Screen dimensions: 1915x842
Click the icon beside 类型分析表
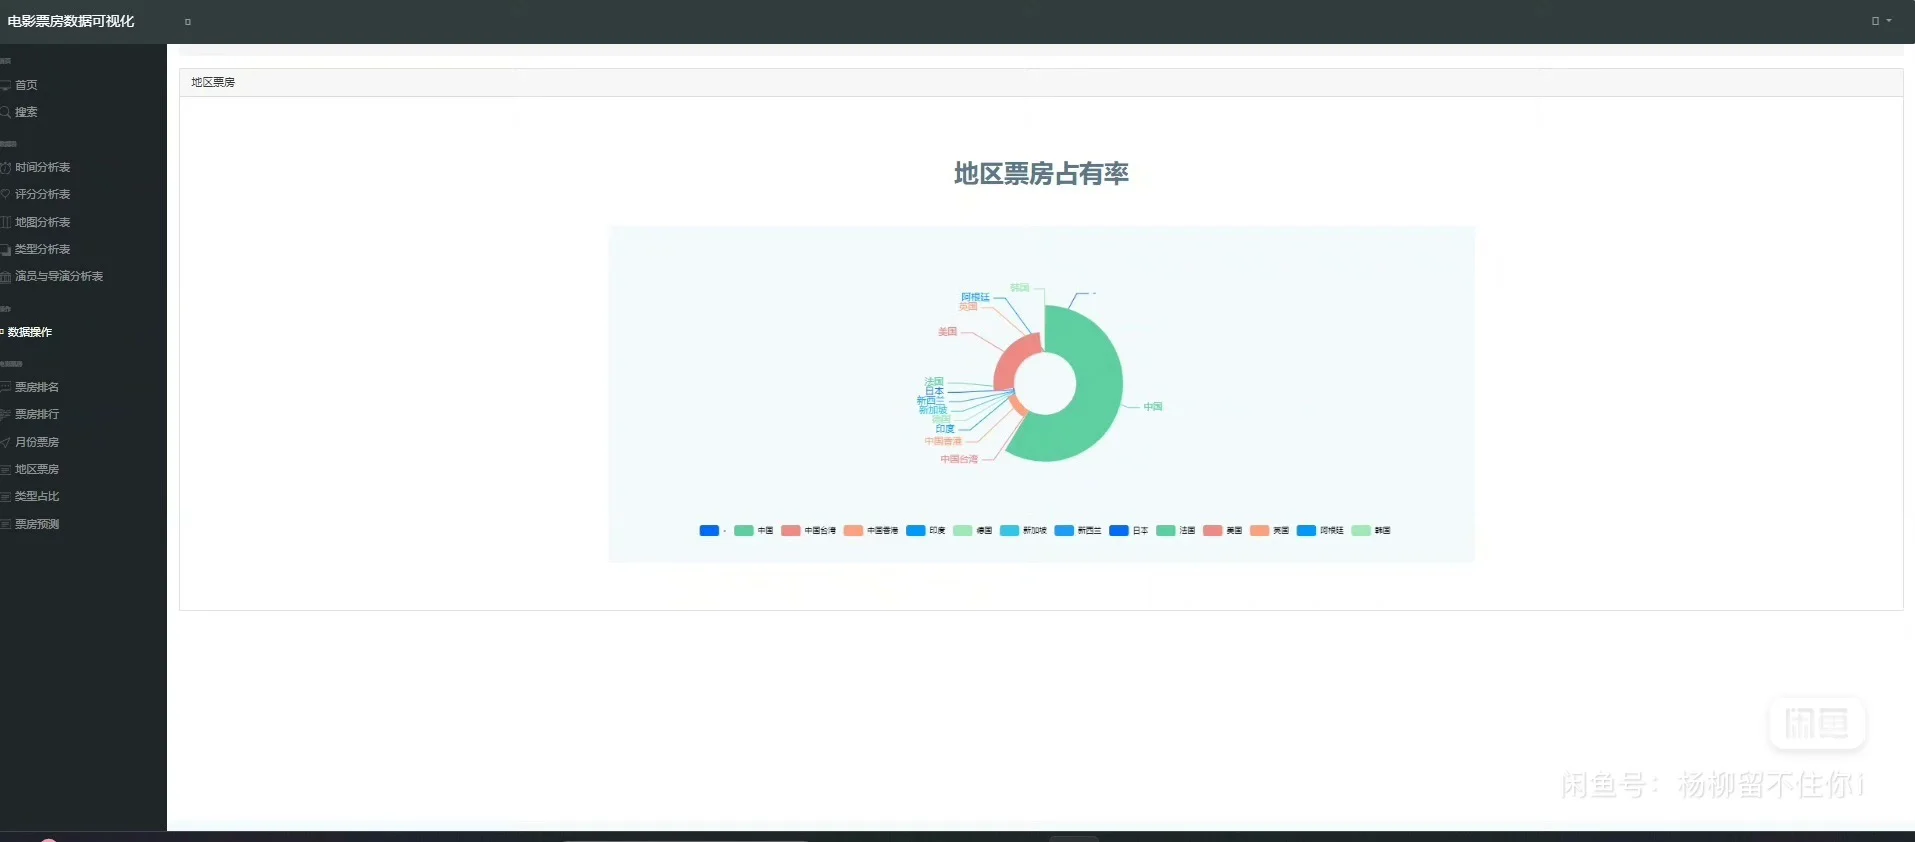[5, 249]
